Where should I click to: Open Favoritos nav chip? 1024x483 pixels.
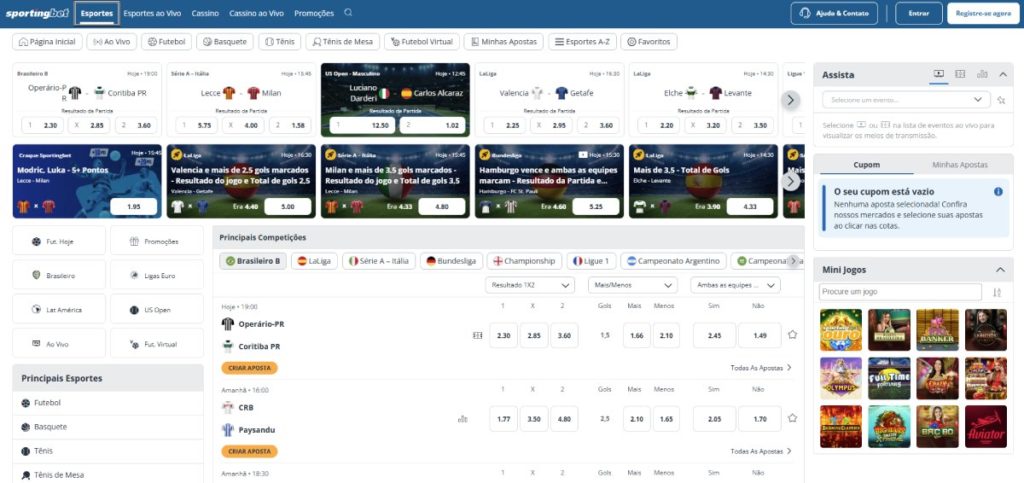[x=648, y=42]
